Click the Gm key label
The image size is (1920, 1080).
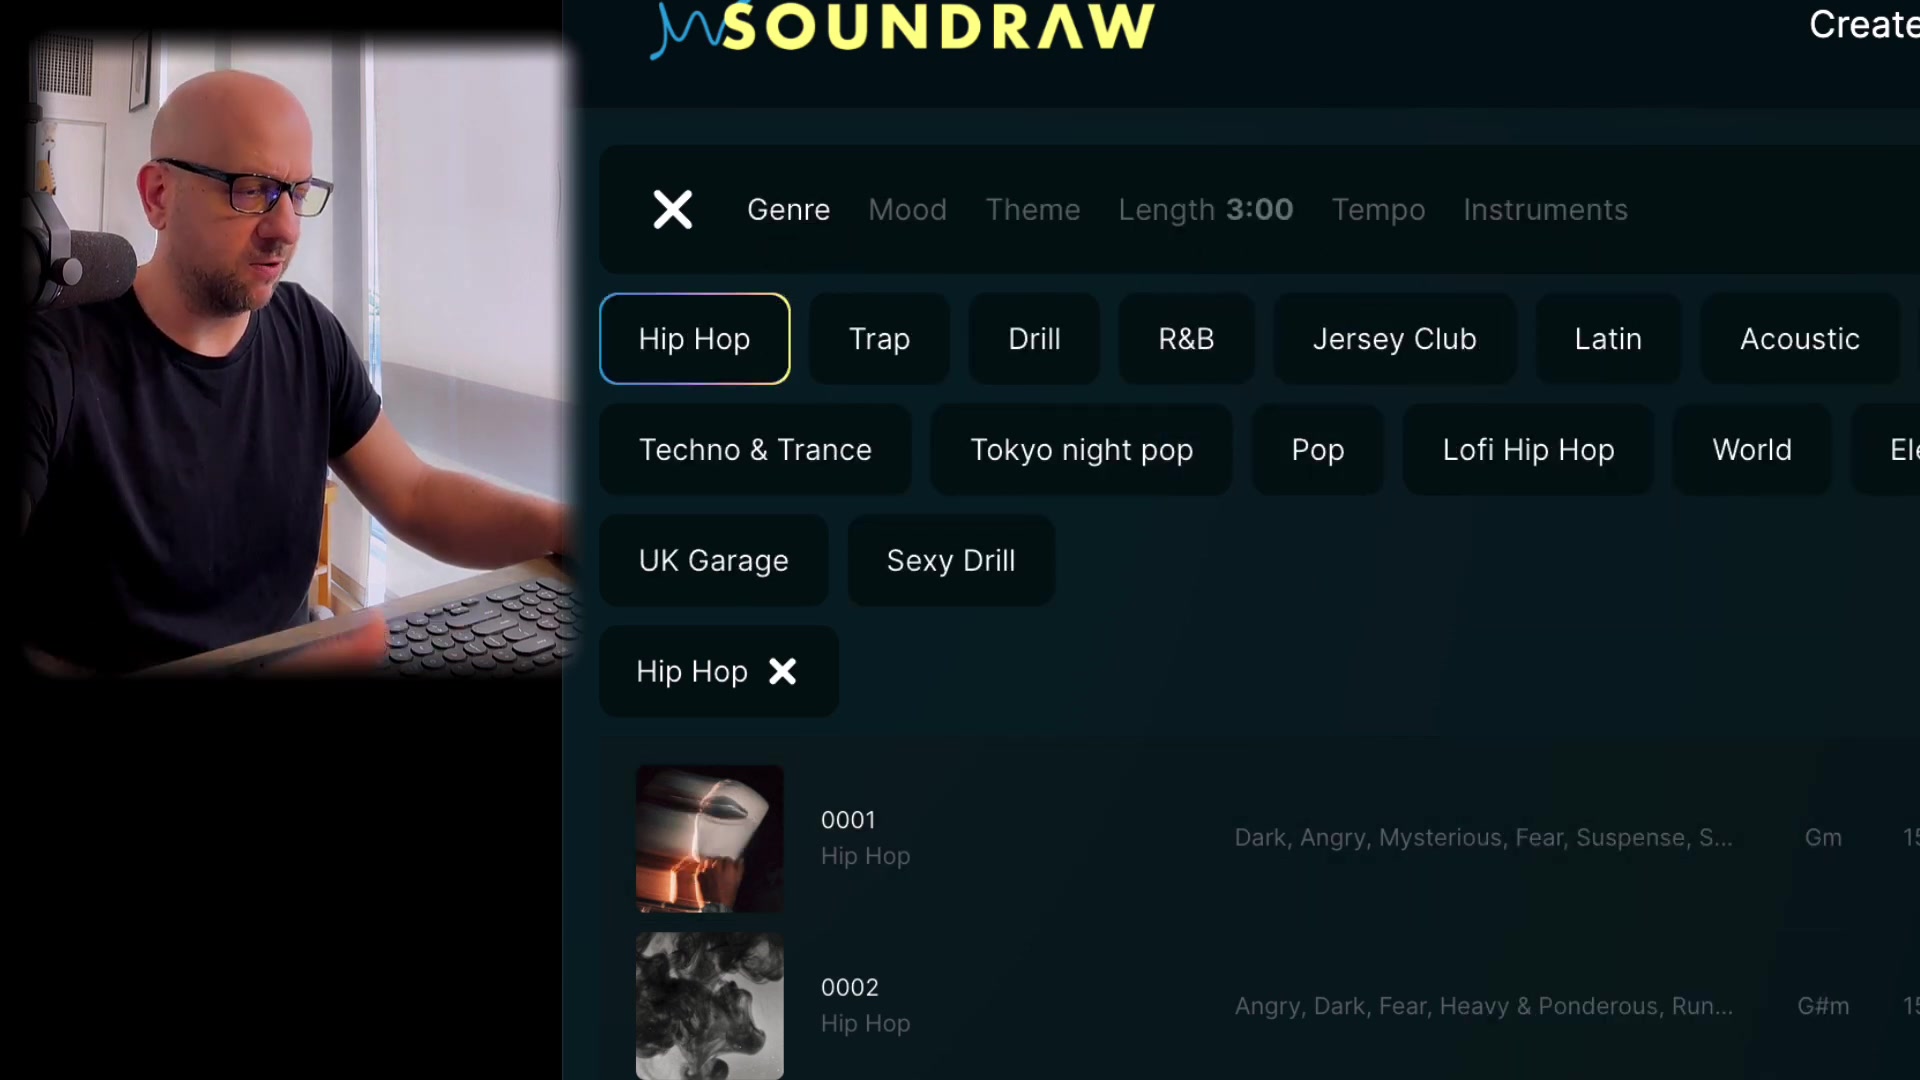(1823, 838)
